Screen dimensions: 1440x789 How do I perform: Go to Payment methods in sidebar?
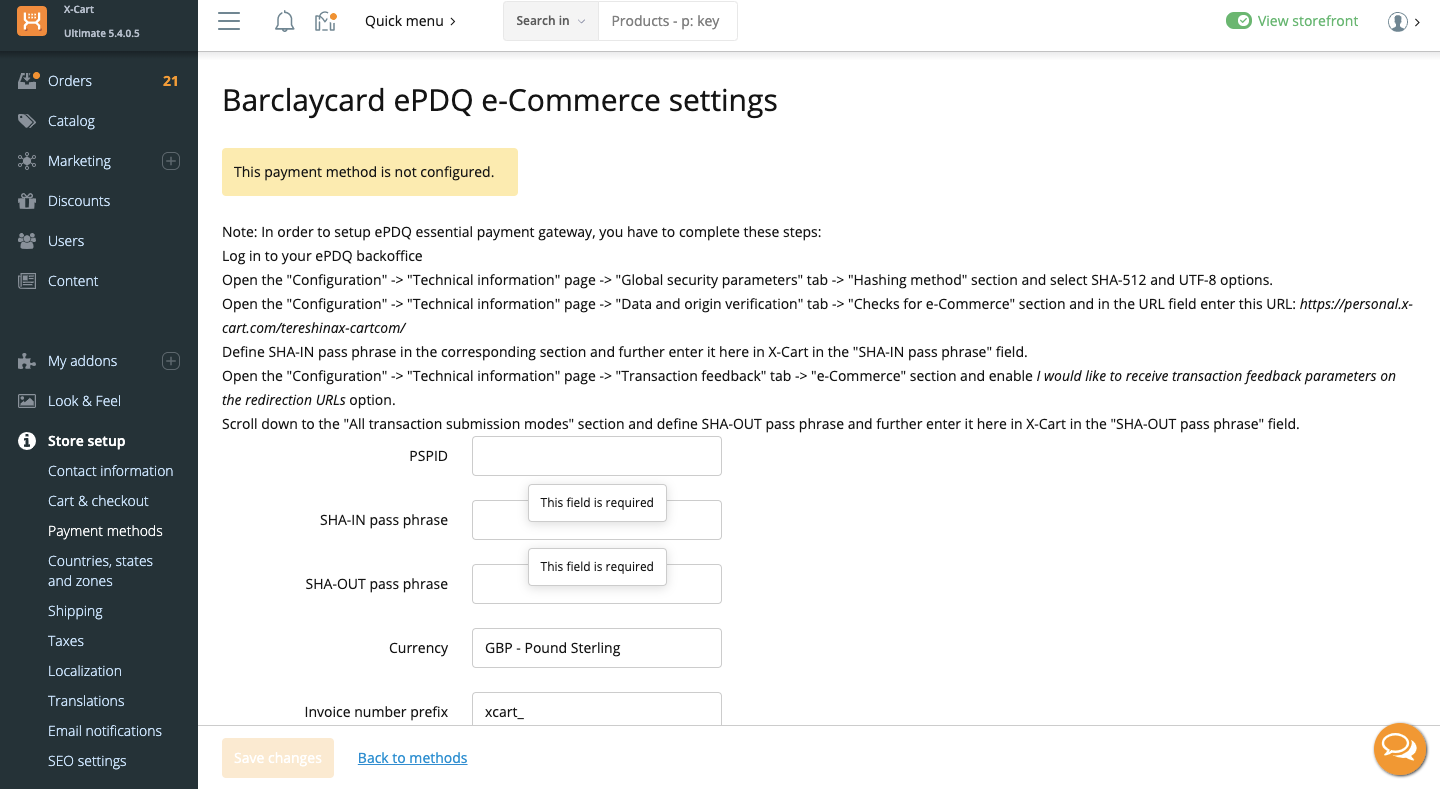[105, 531]
